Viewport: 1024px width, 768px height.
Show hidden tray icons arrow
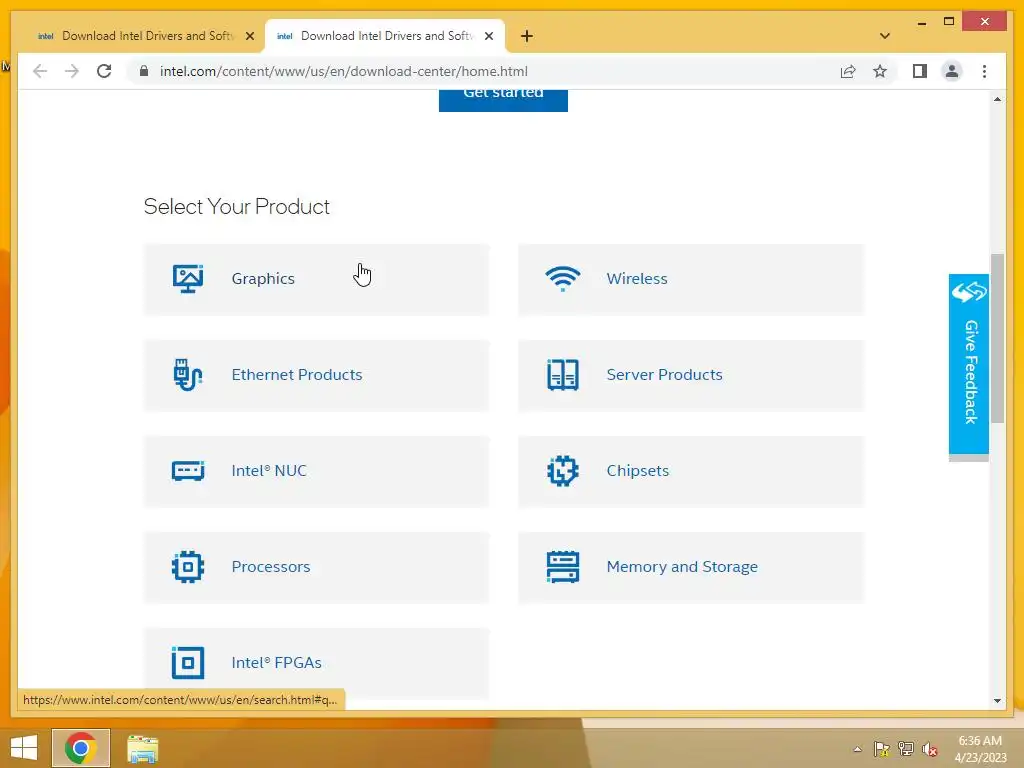coord(857,749)
